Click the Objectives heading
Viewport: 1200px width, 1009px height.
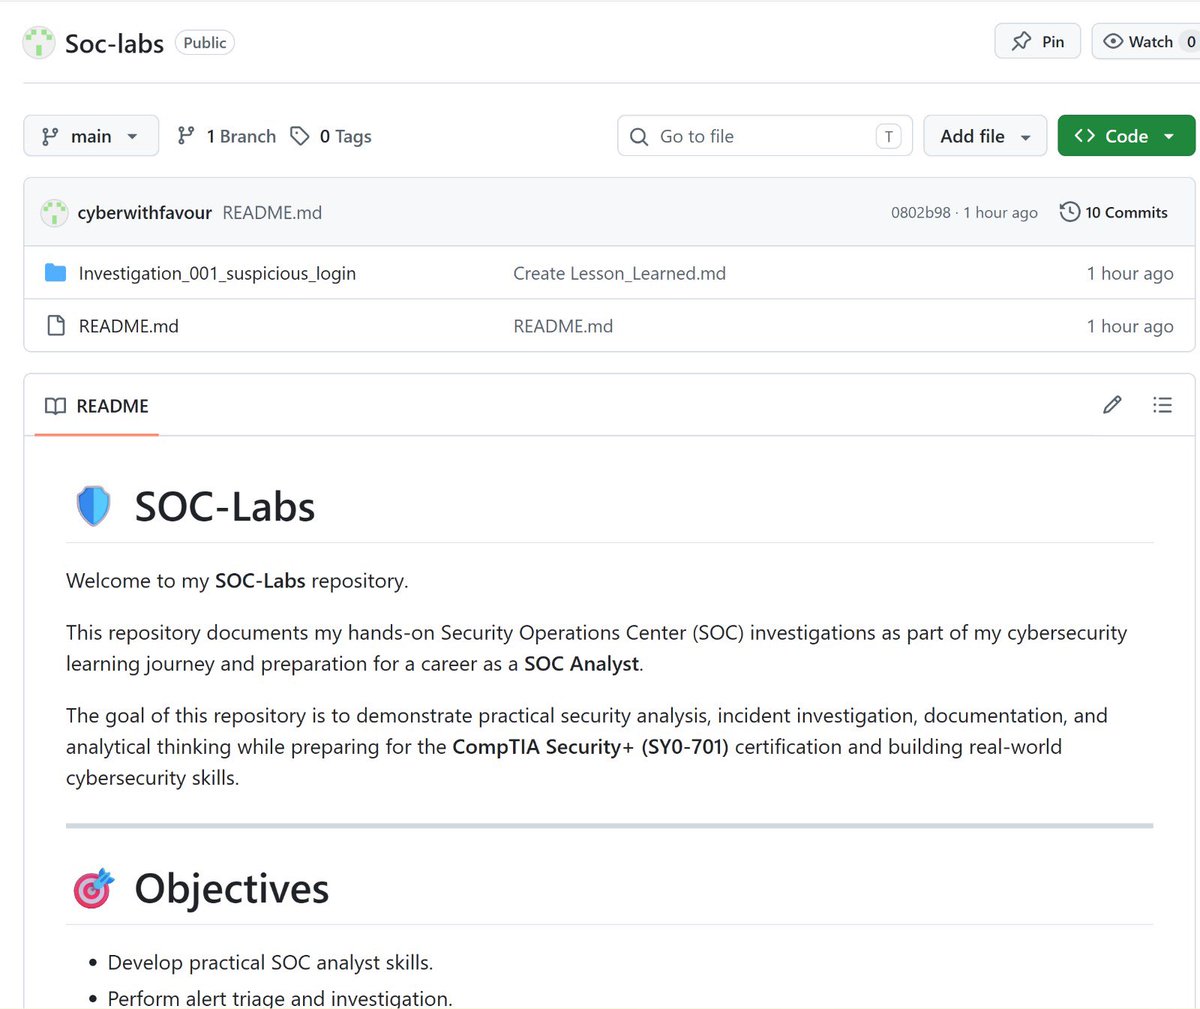point(232,889)
